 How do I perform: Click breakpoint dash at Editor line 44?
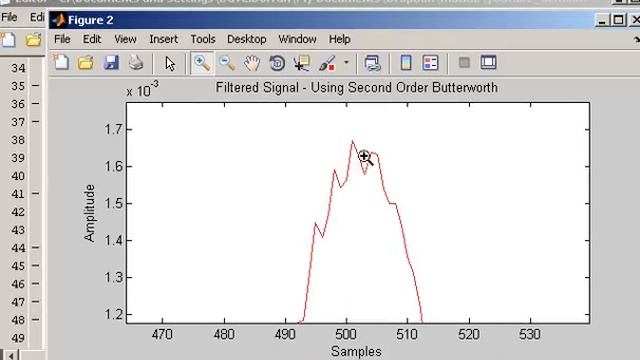[36, 247]
